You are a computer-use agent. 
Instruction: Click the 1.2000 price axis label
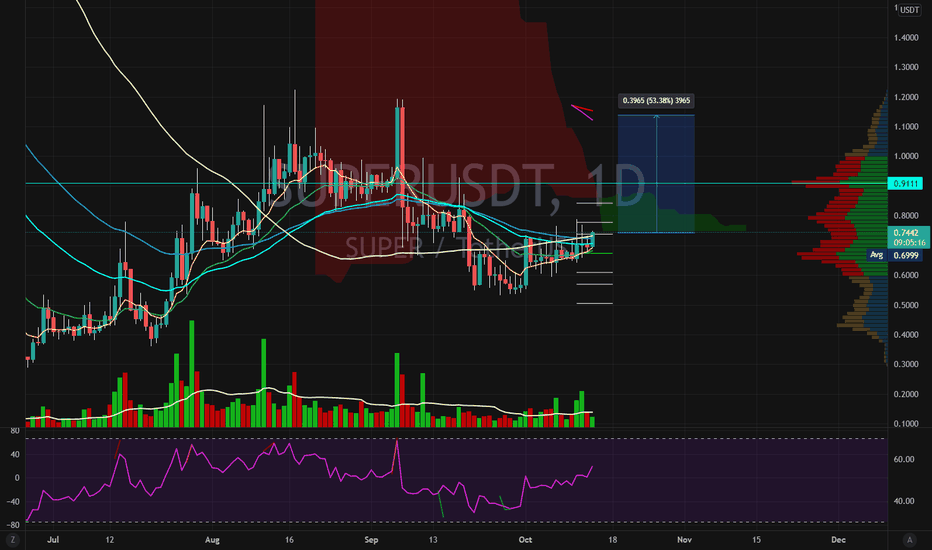(x=906, y=97)
